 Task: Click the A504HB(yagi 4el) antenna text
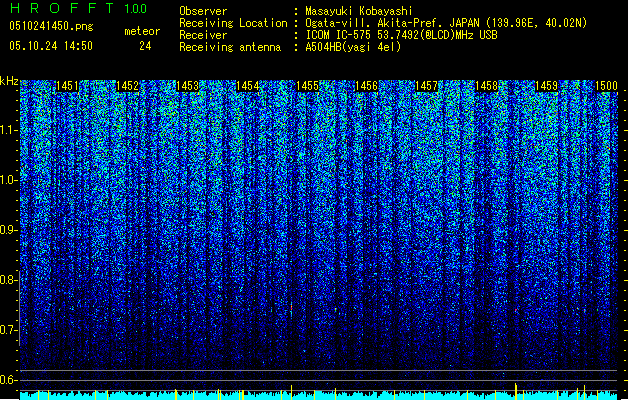353,47
